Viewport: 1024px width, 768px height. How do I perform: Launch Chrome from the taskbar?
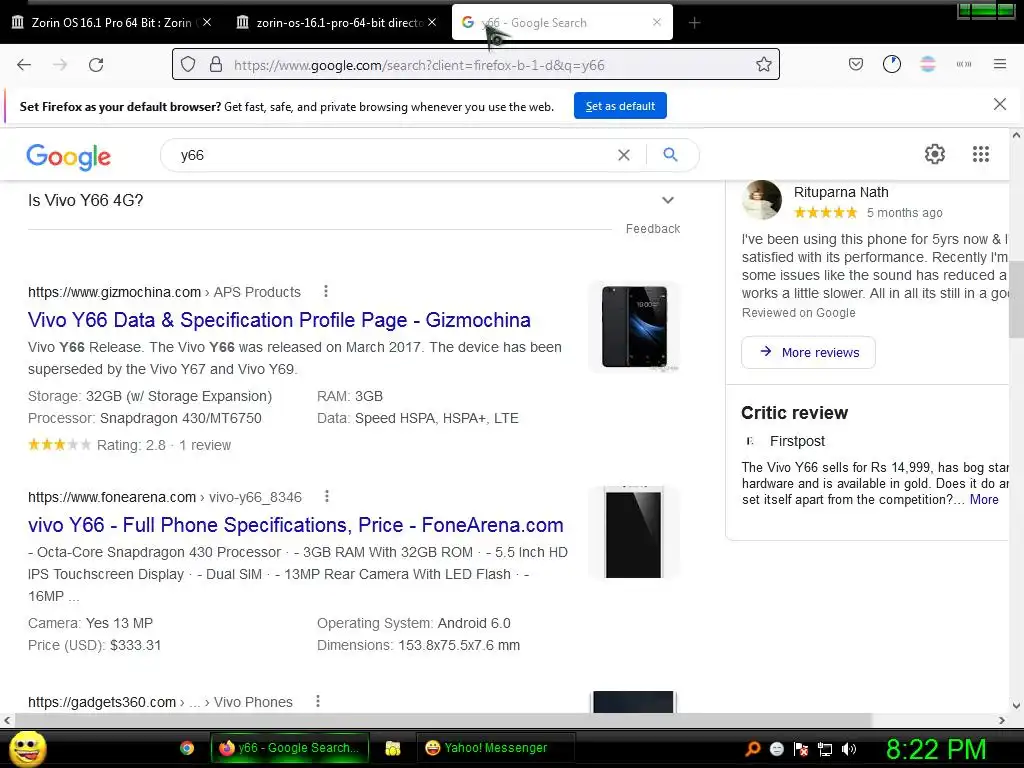point(187,748)
